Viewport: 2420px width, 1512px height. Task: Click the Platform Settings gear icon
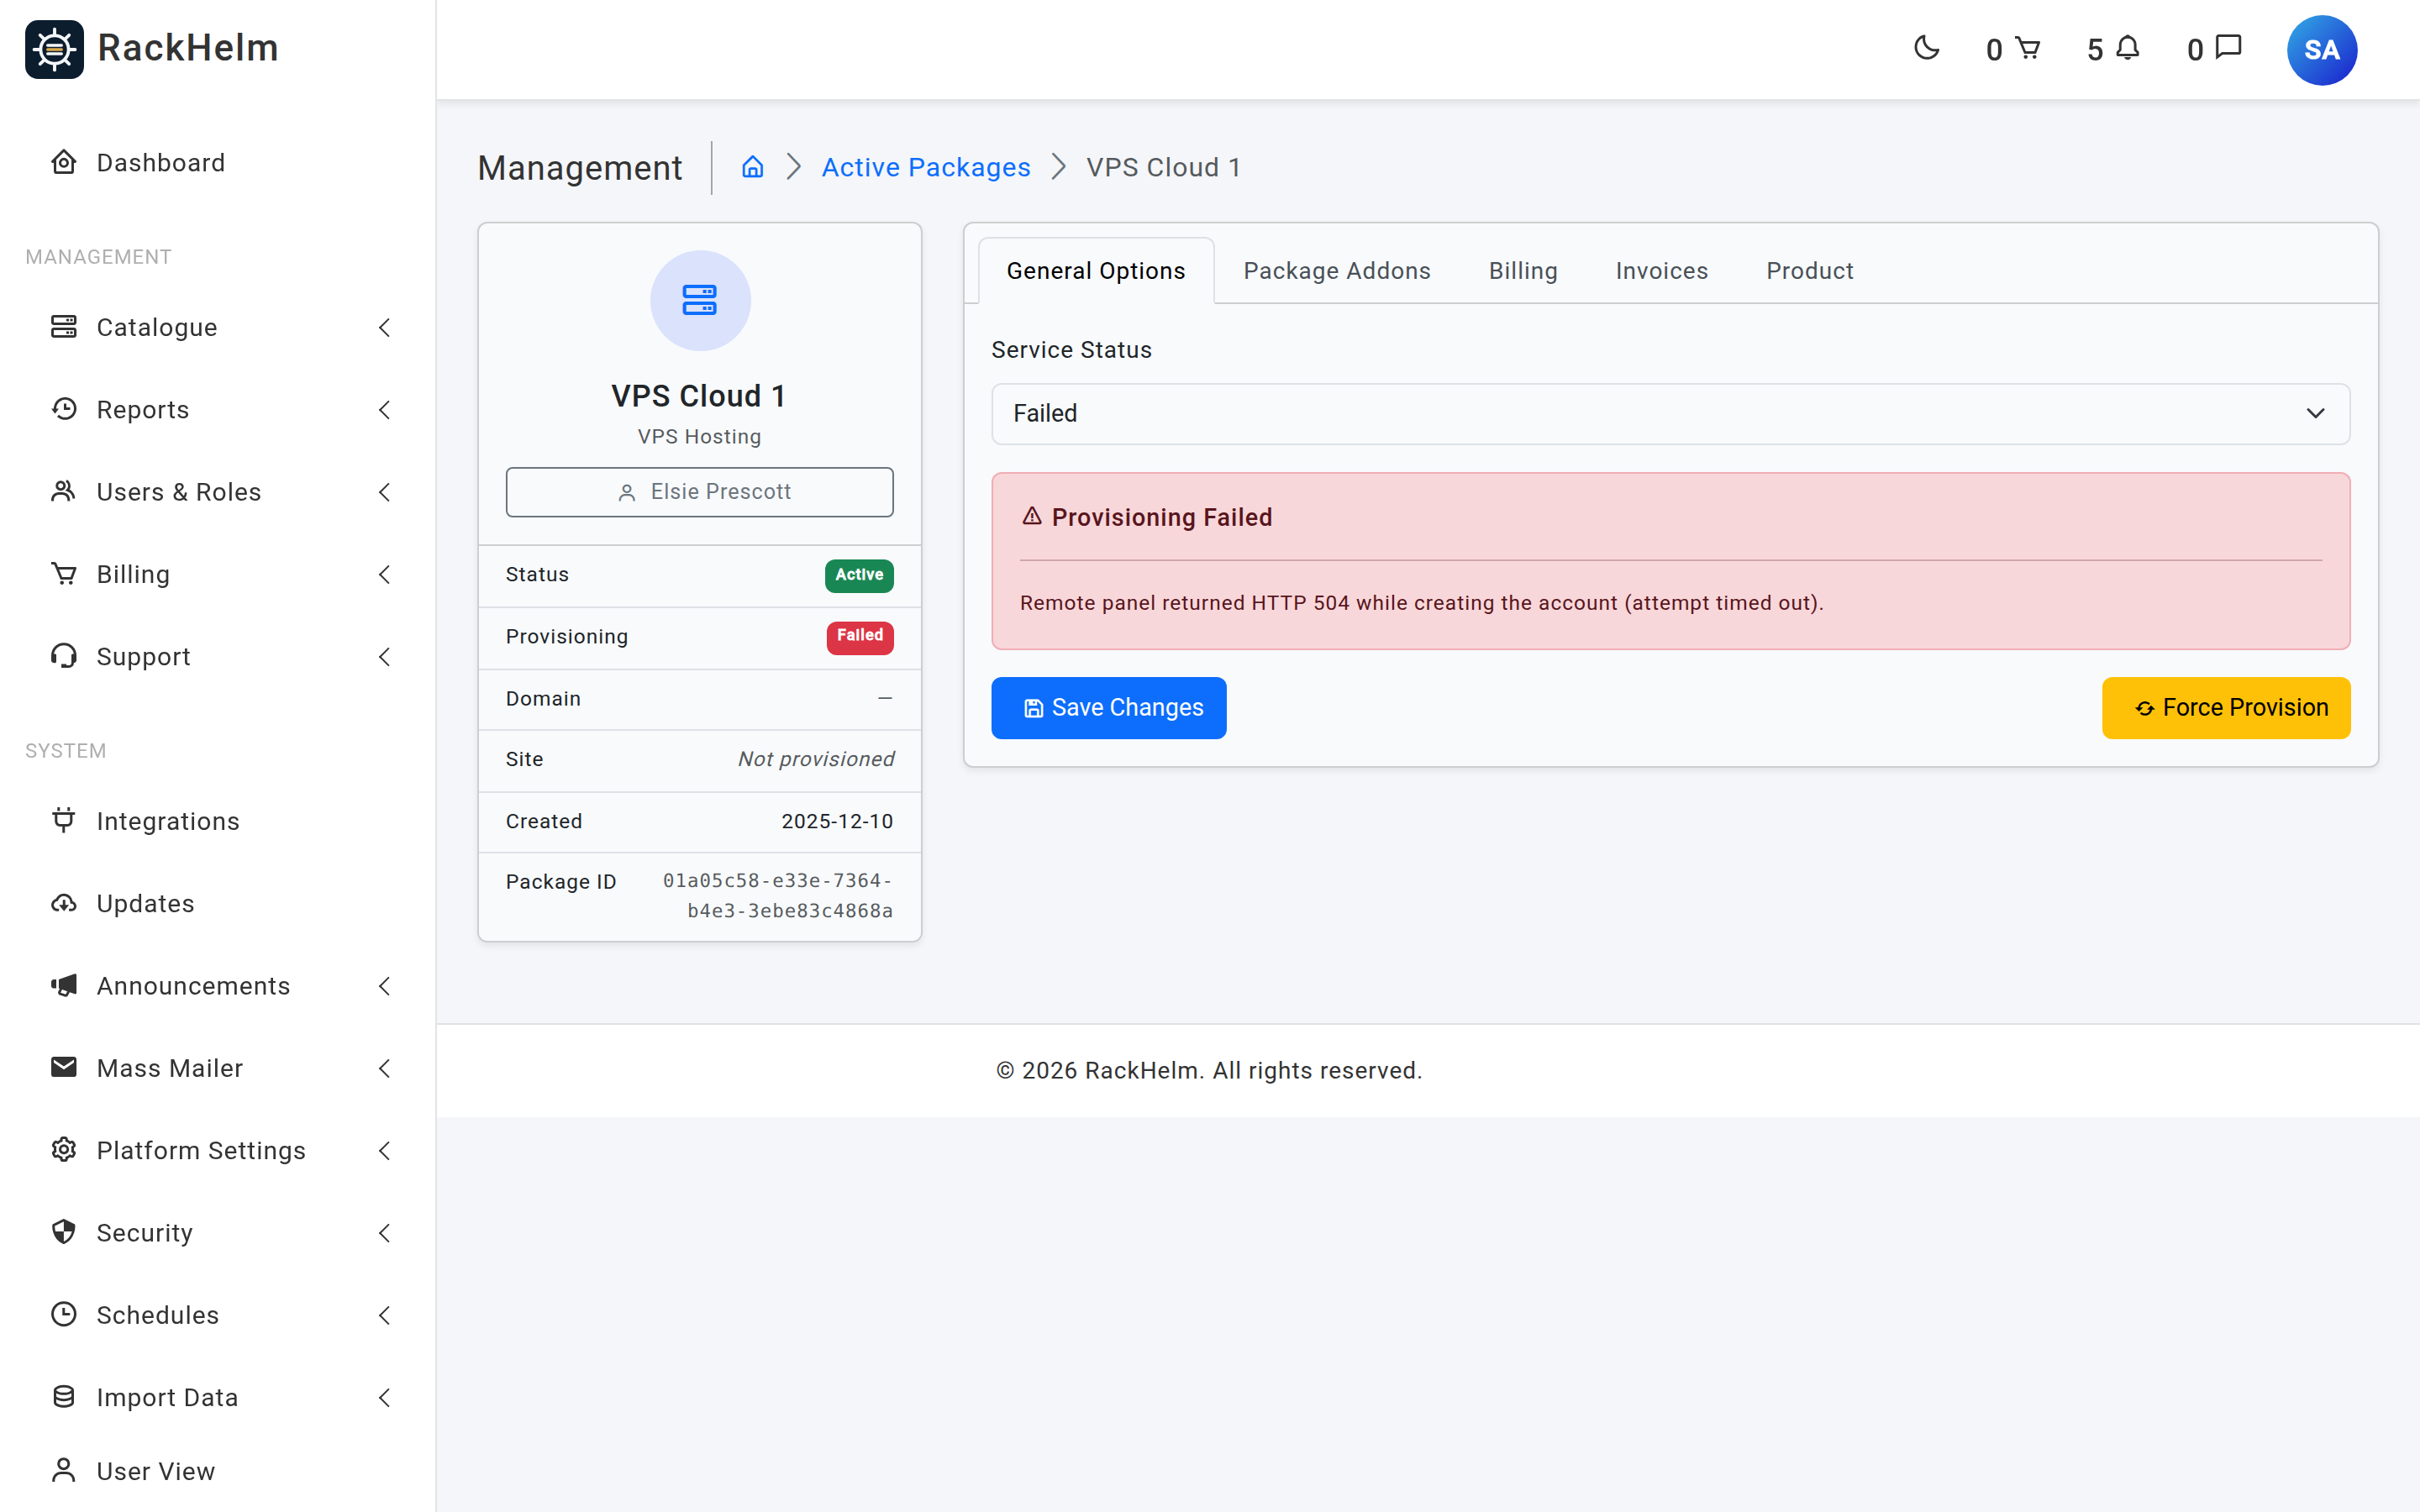tap(64, 1150)
